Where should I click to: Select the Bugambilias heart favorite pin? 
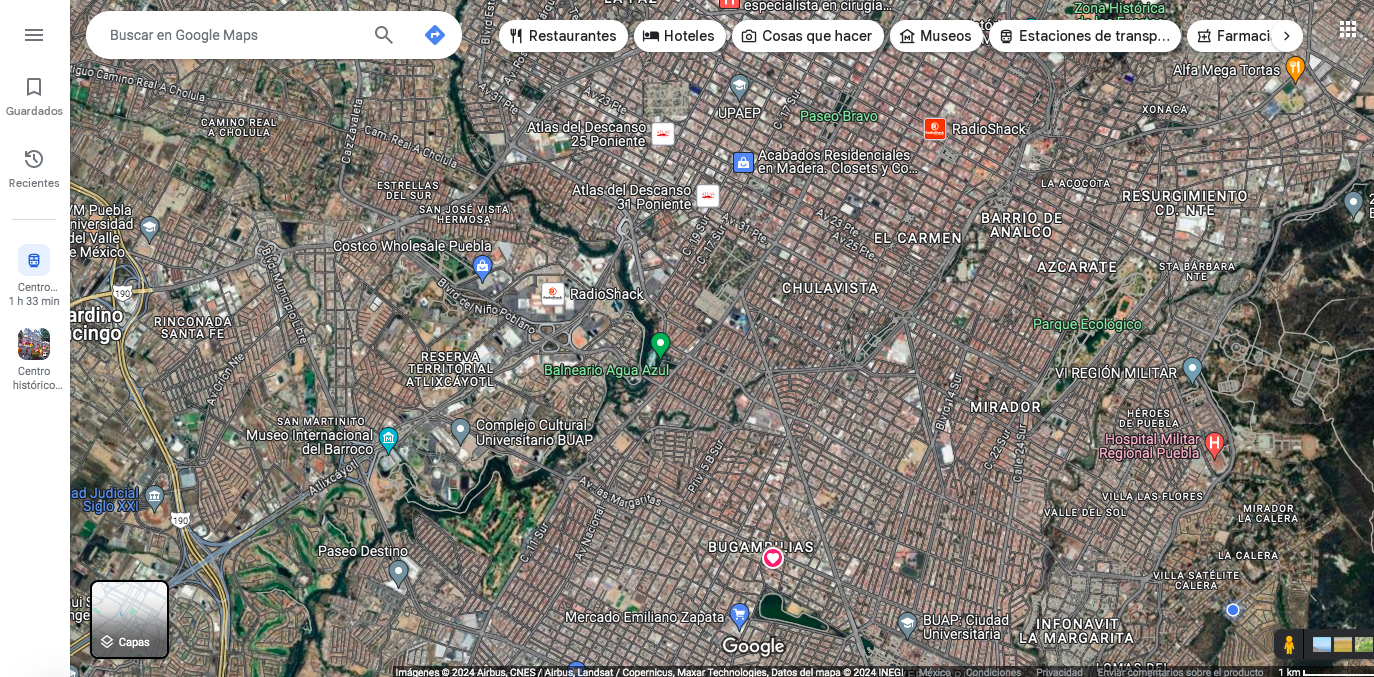click(x=773, y=558)
